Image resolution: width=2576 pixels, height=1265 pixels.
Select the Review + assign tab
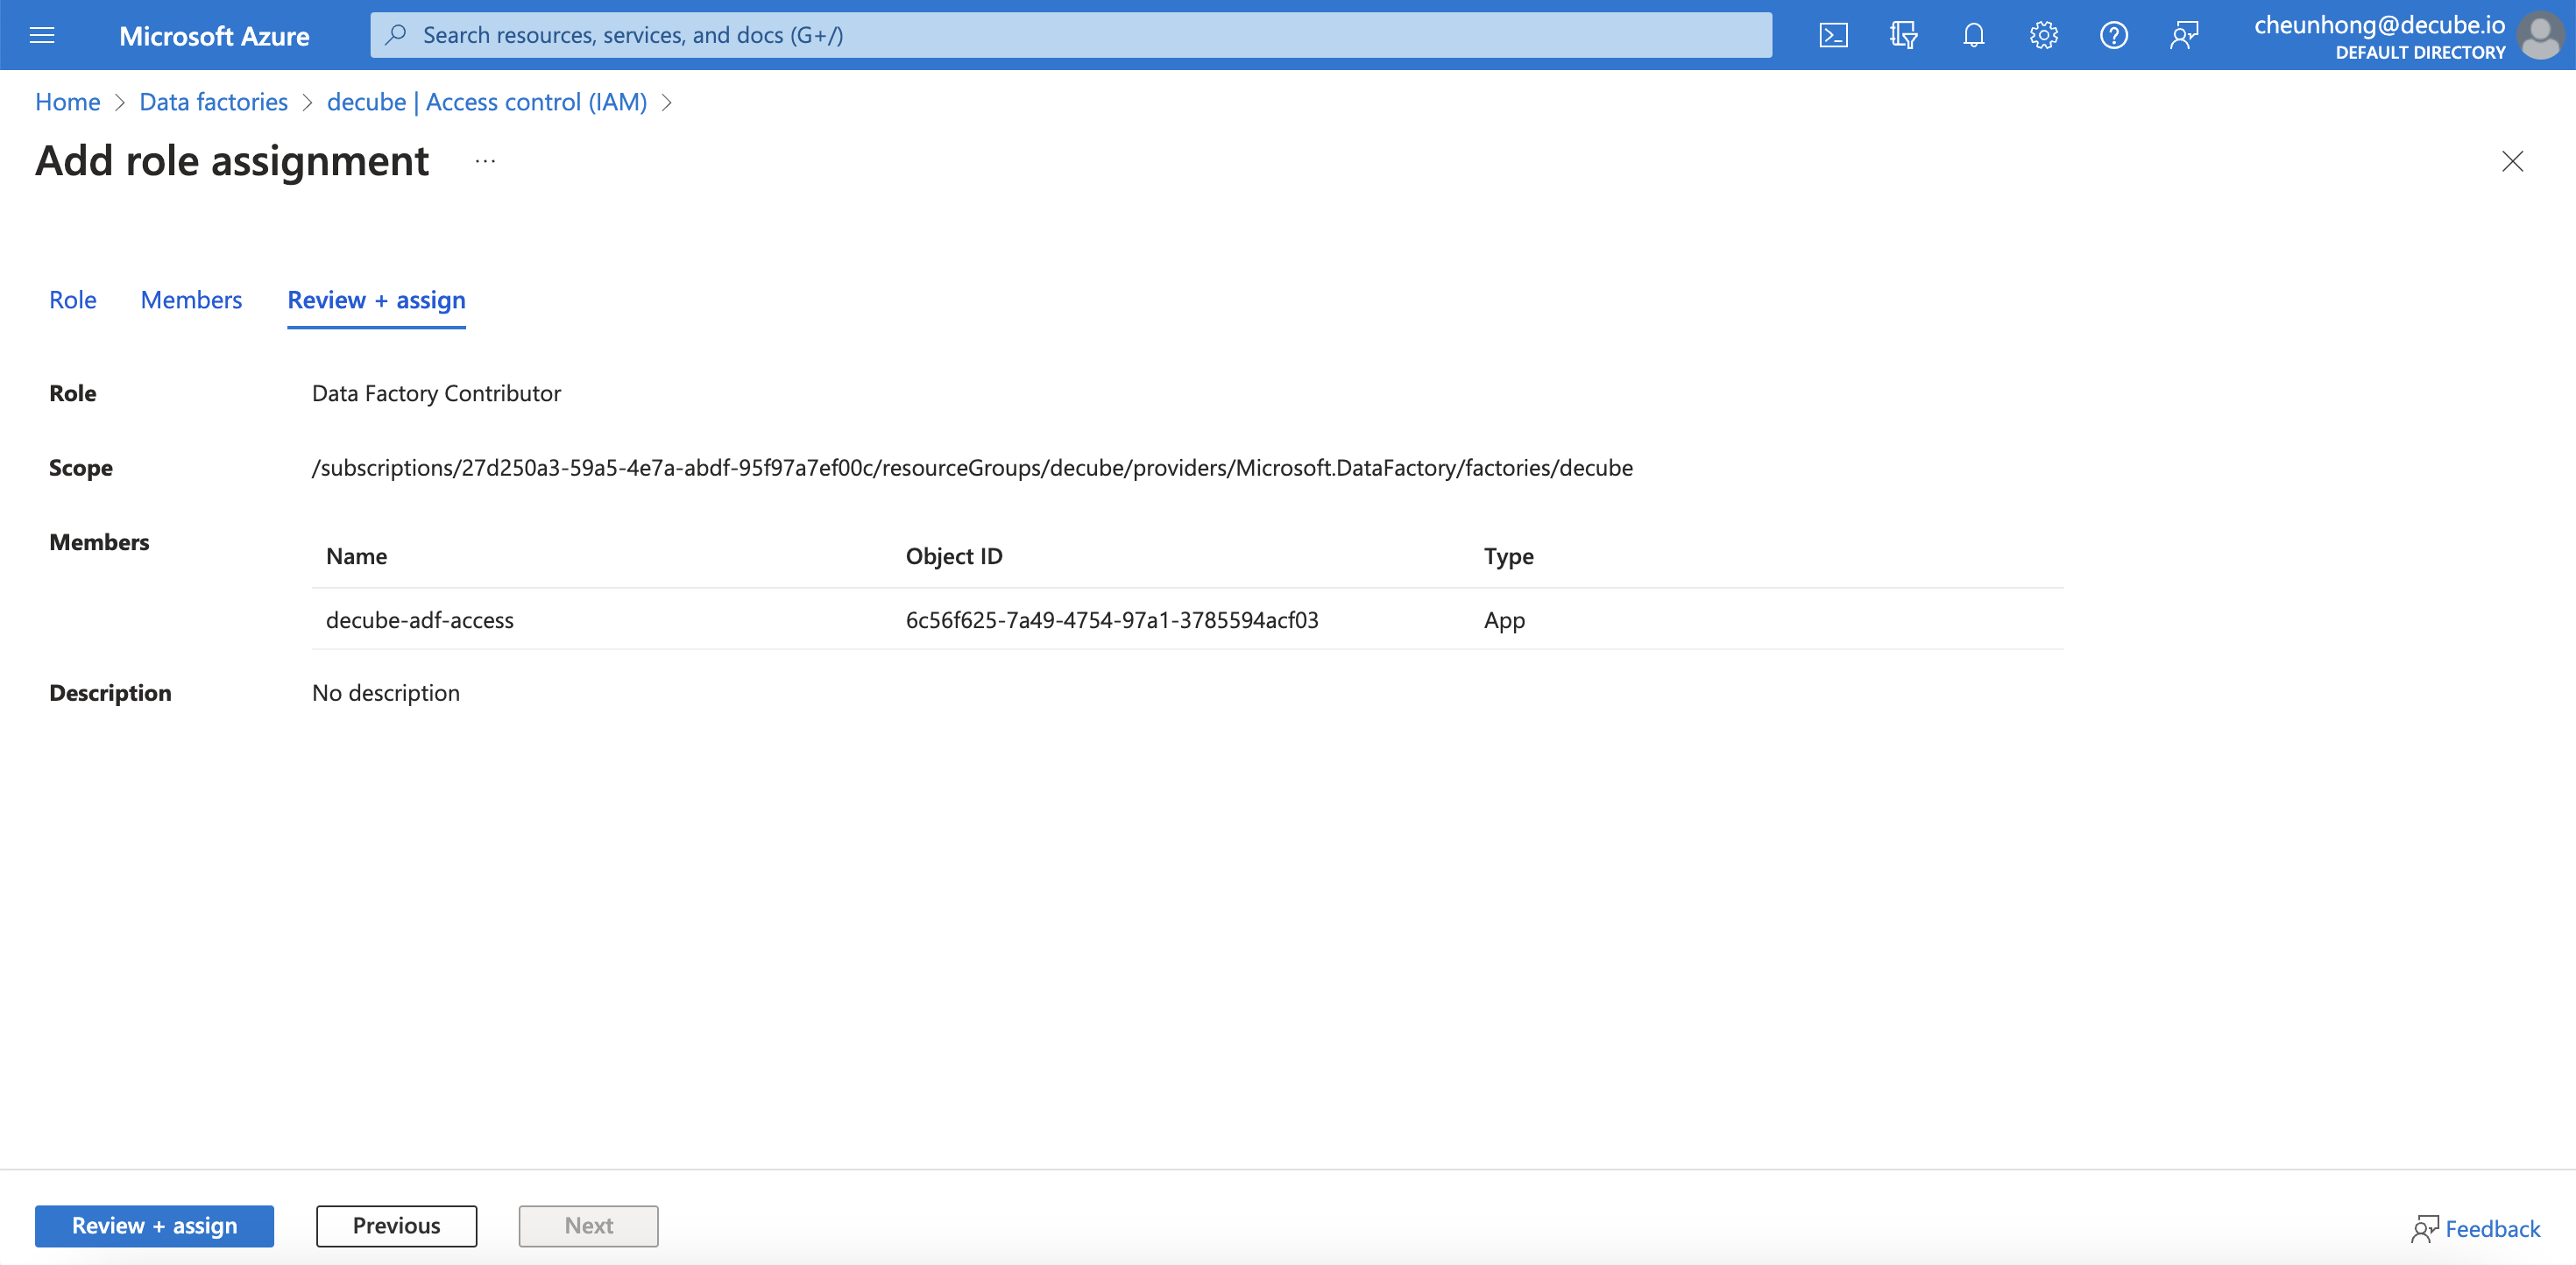[x=376, y=300]
